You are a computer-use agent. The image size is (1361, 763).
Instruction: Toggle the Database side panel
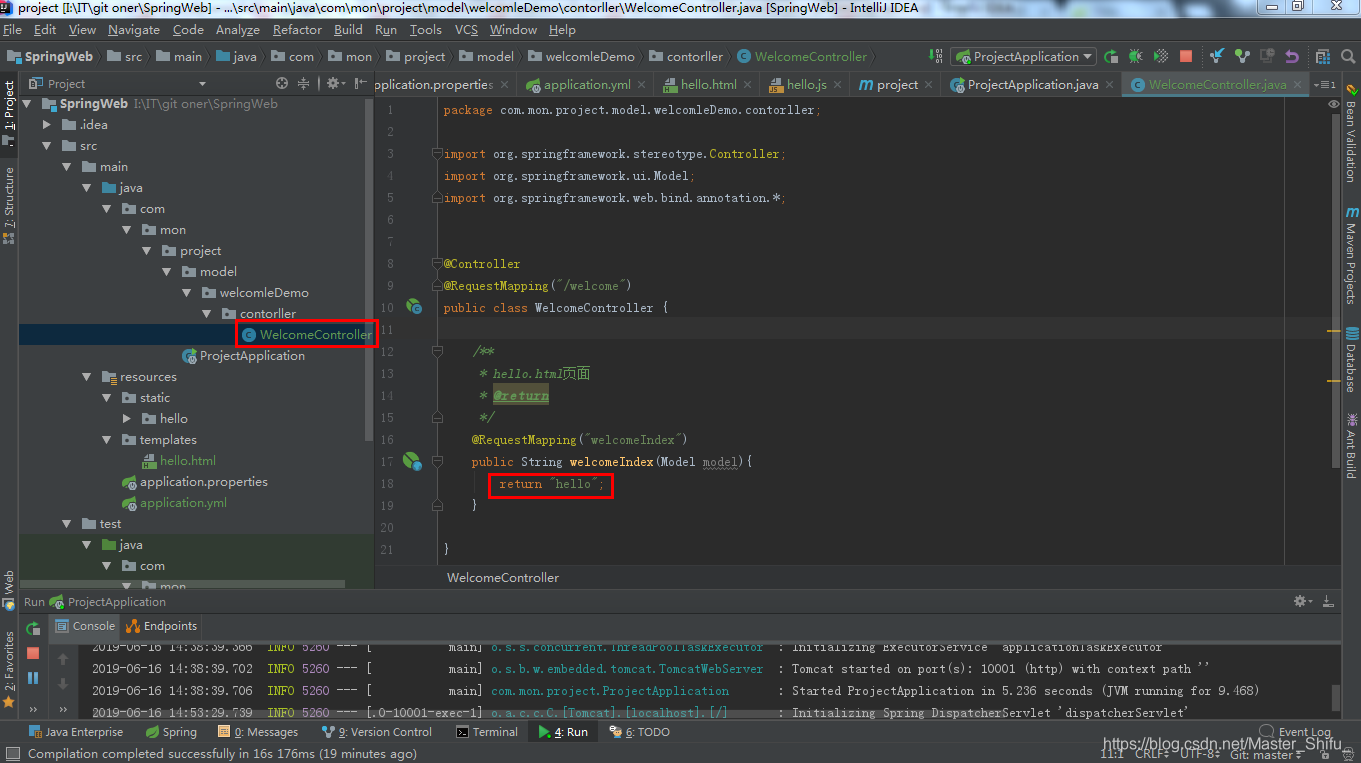(1351, 360)
